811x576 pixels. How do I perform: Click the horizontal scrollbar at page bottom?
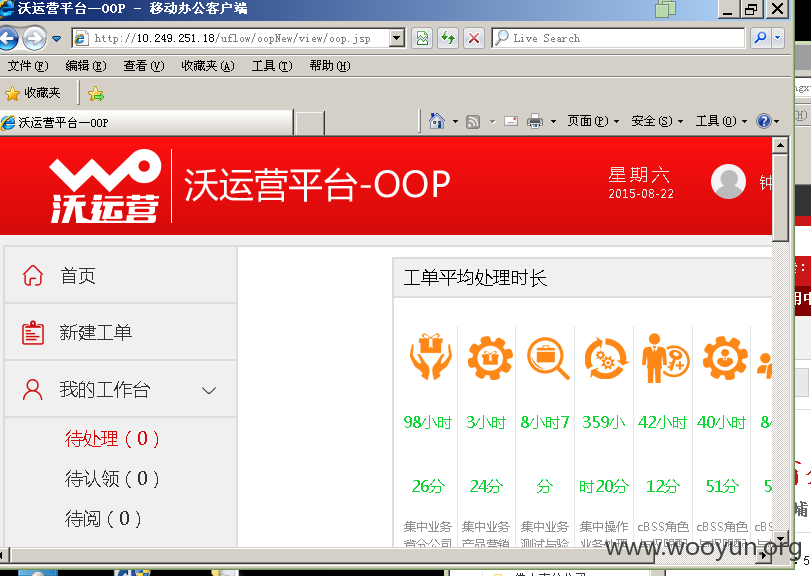(x=385, y=556)
